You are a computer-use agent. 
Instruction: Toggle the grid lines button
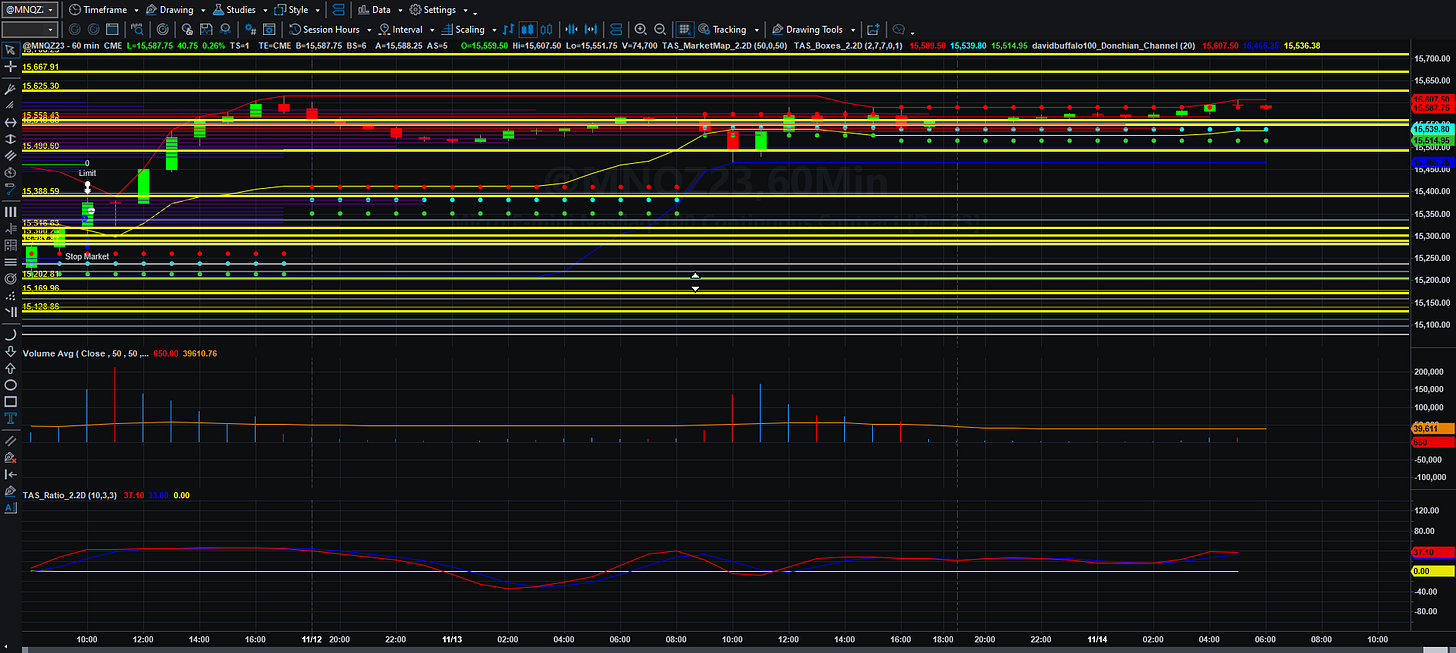[x=685, y=30]
